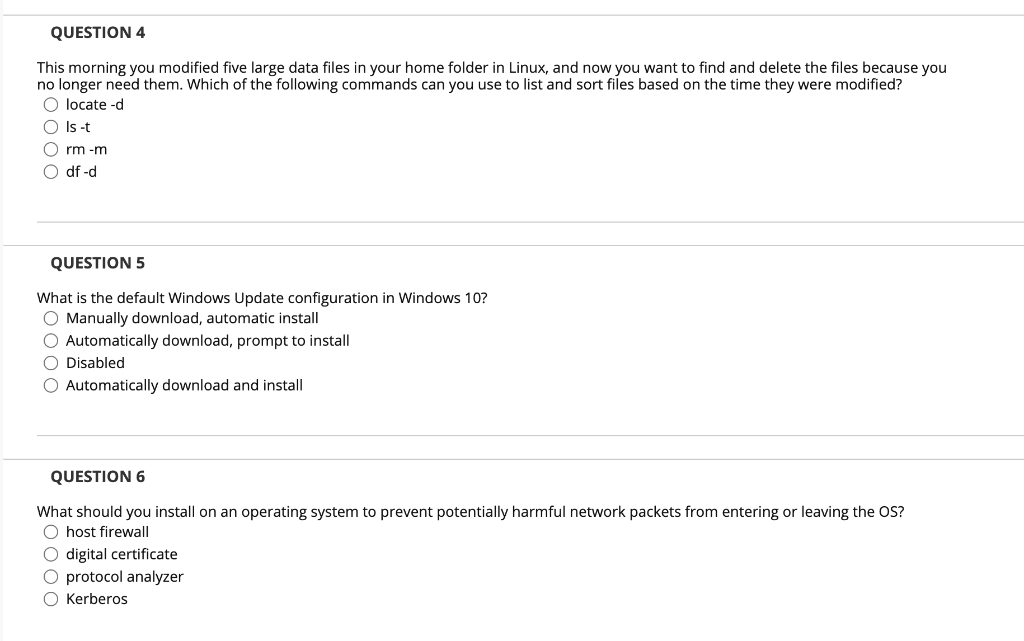
Task: Select the 'locate -d' radio option
Action: pyautogui.click(x=51, y=104)
